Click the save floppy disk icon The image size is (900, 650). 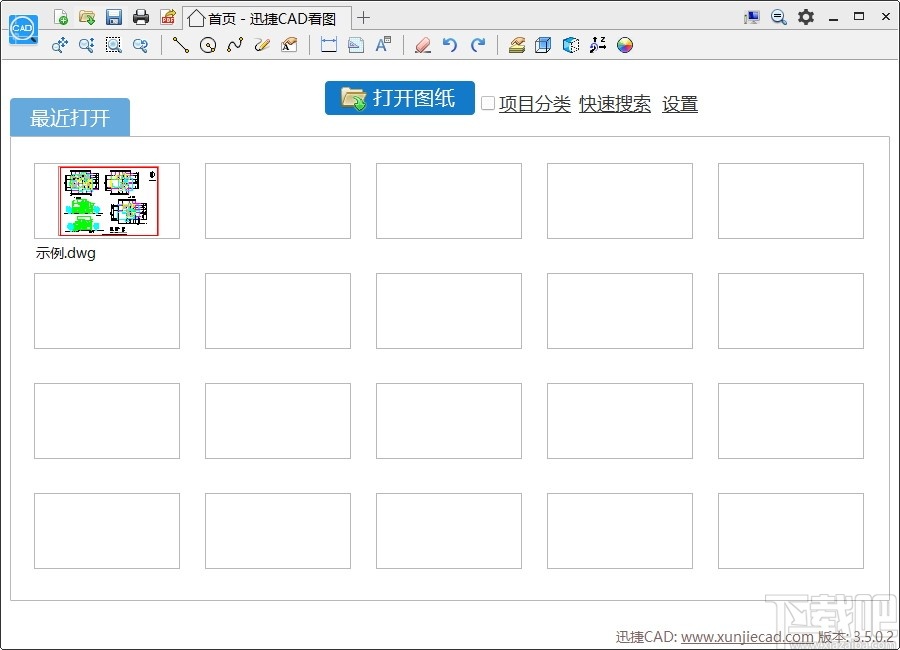[x=114, y=17]
